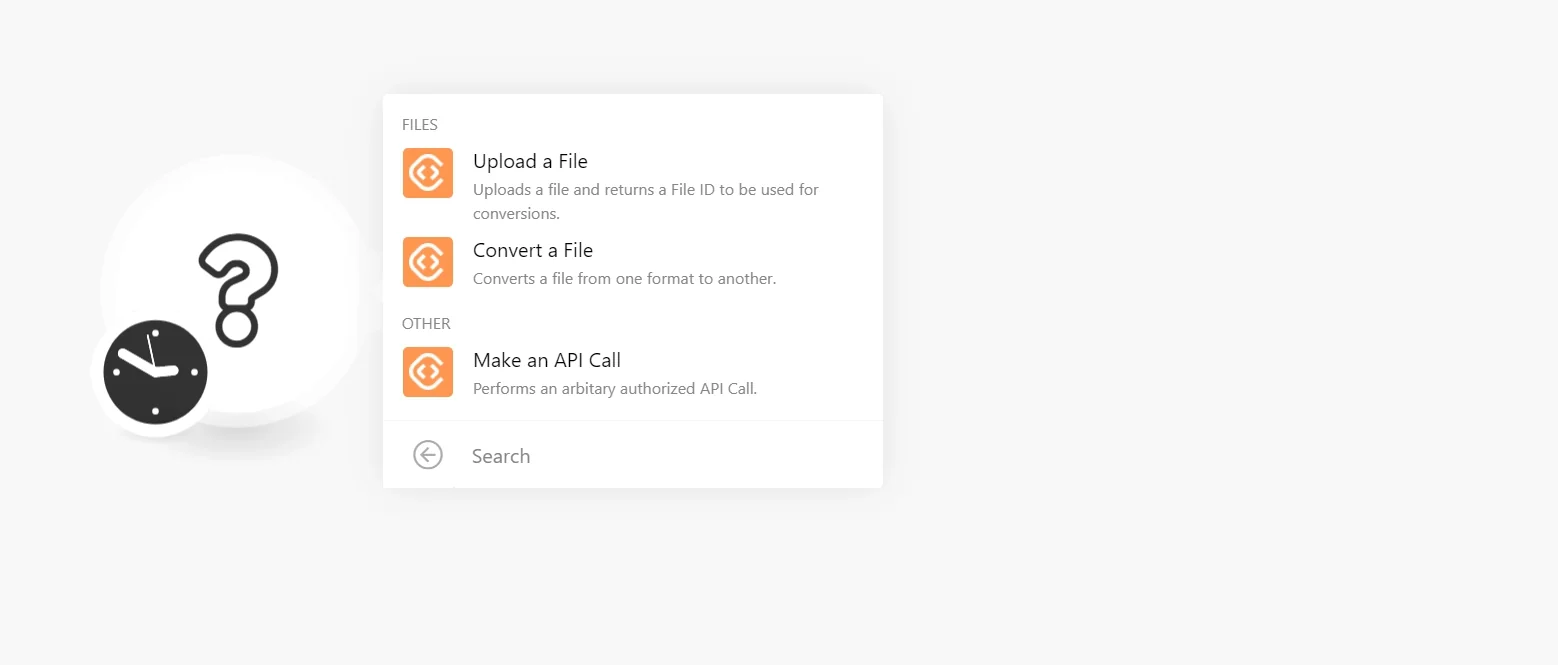Click the white ring around the clock
1558x665 pixels.
[x=96, y=372]
